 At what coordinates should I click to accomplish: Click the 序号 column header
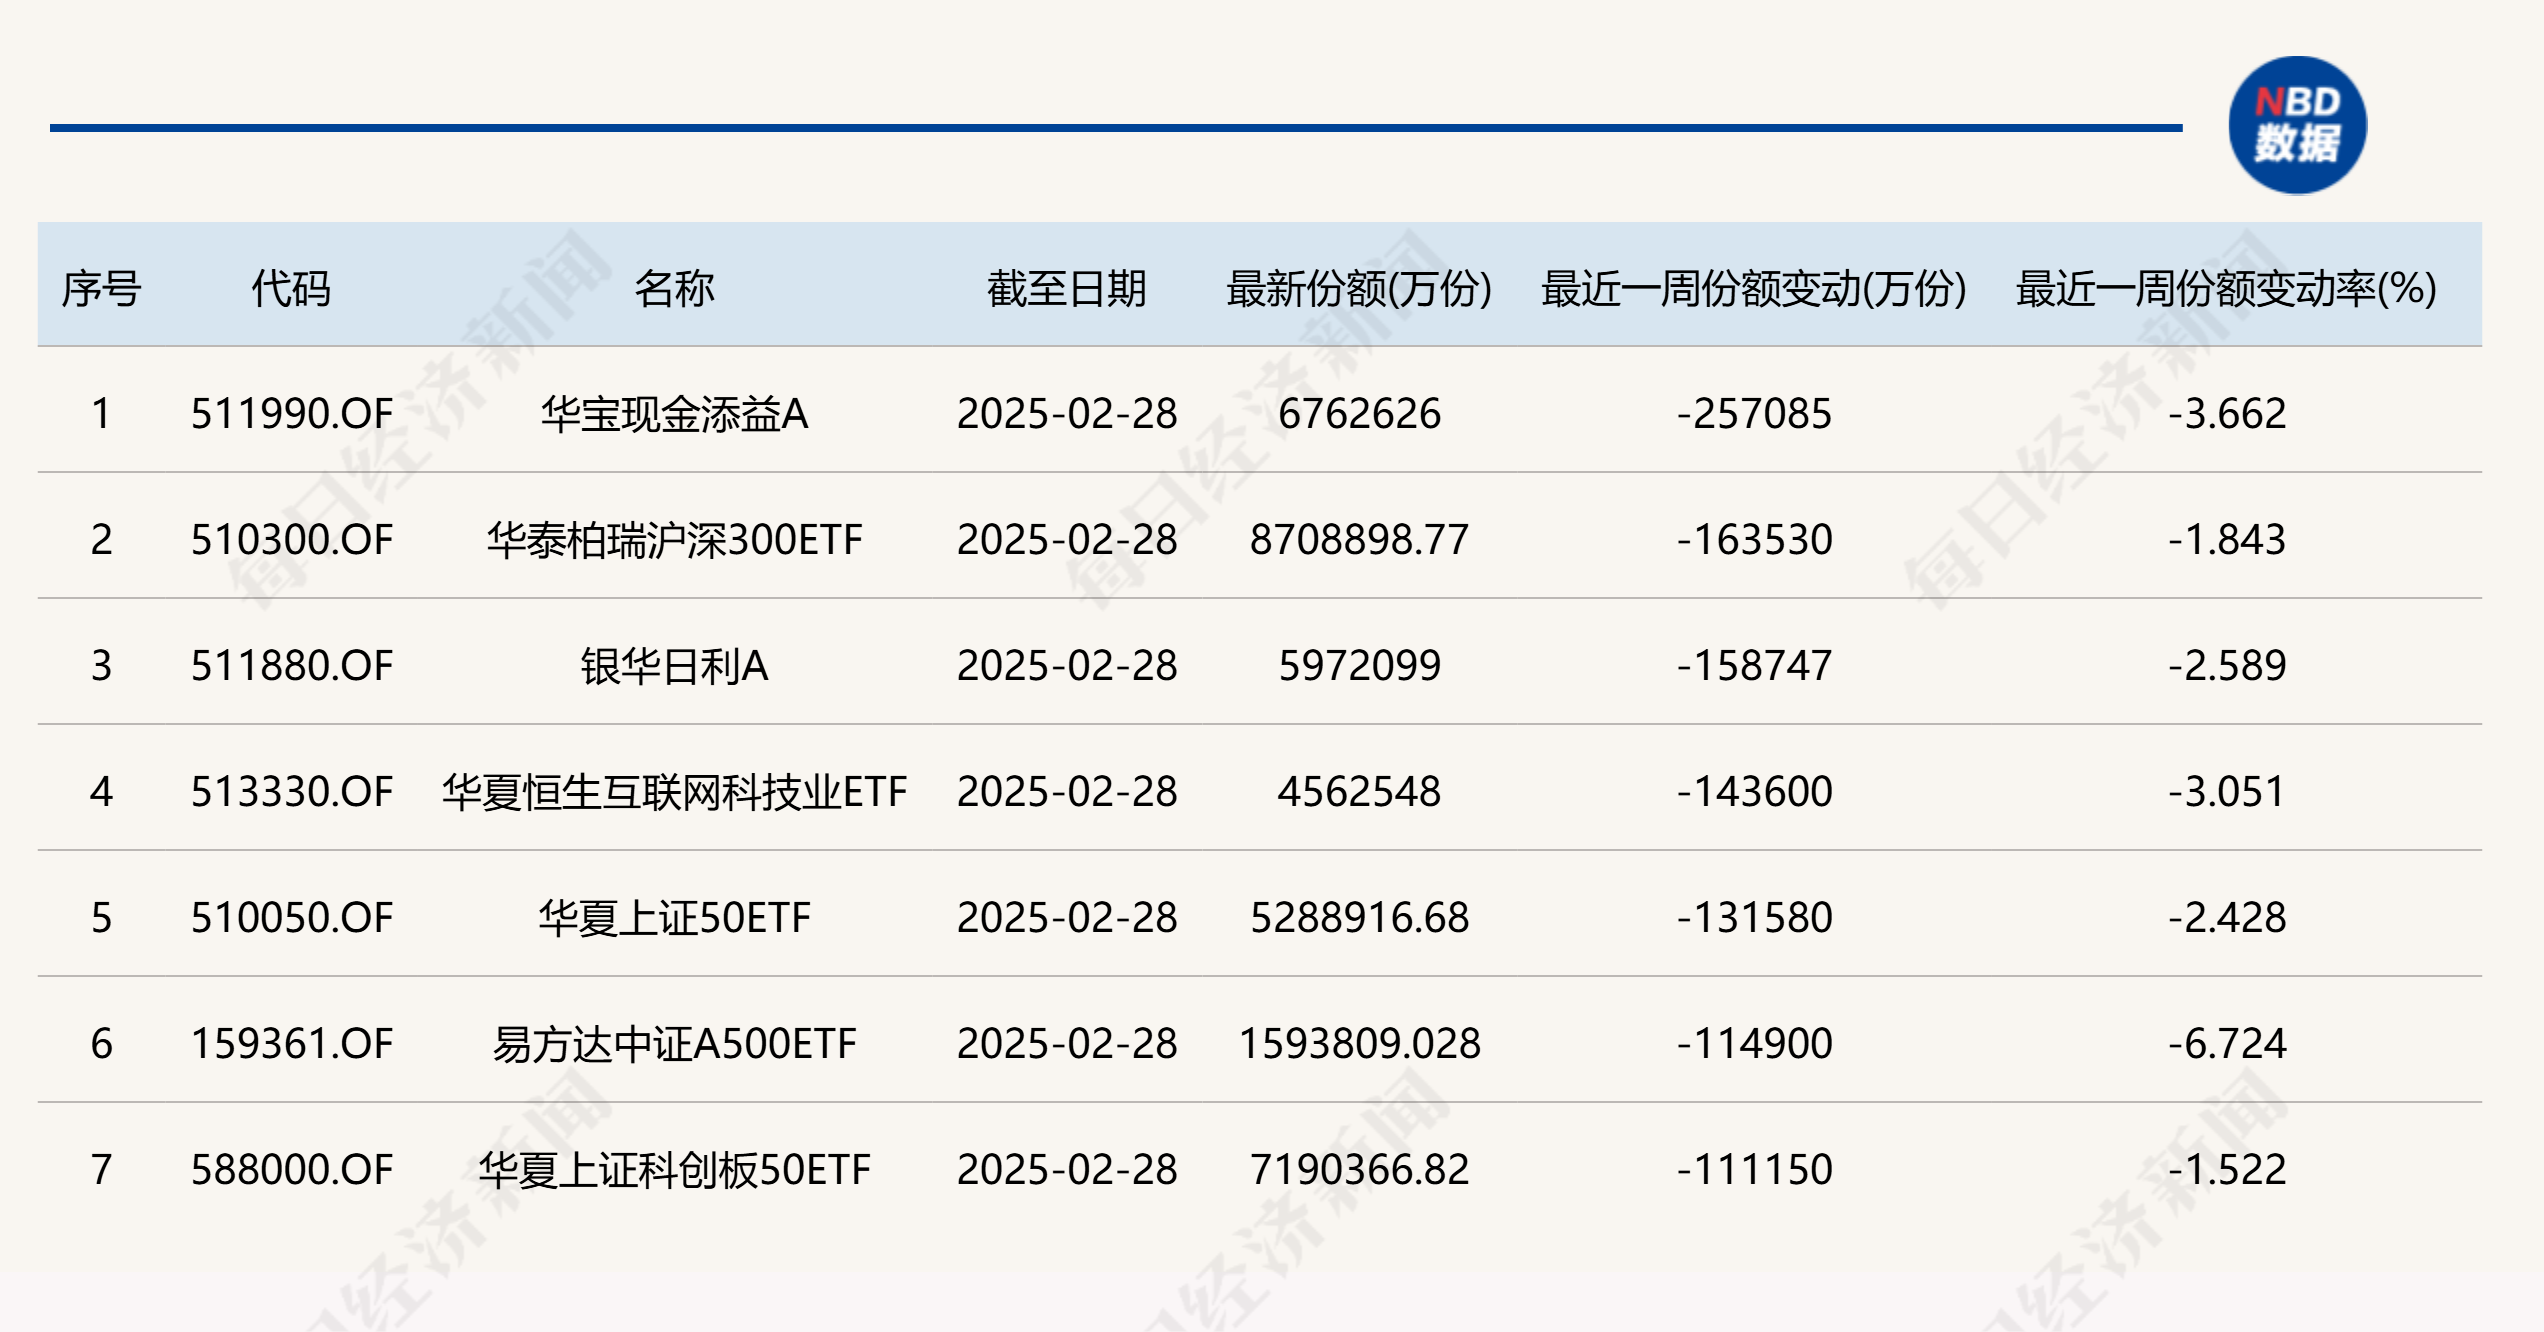[101, 289]
